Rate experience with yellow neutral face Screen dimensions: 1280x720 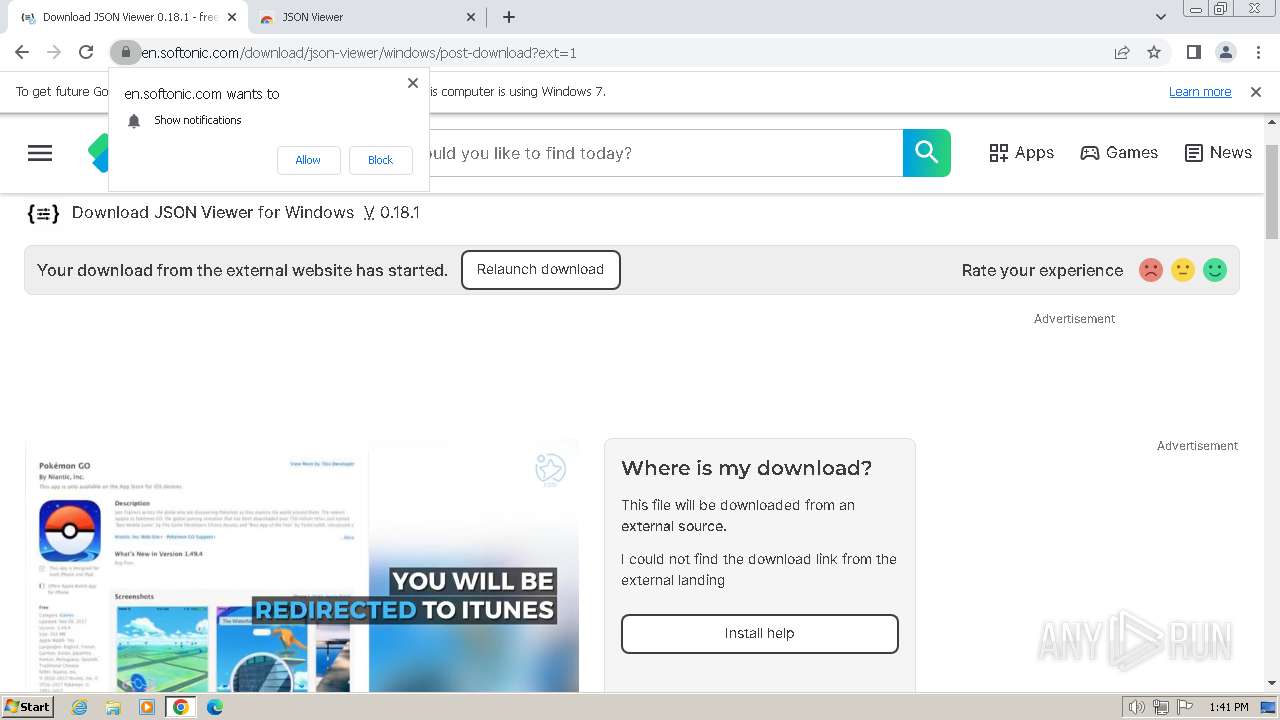[1183, 270]
